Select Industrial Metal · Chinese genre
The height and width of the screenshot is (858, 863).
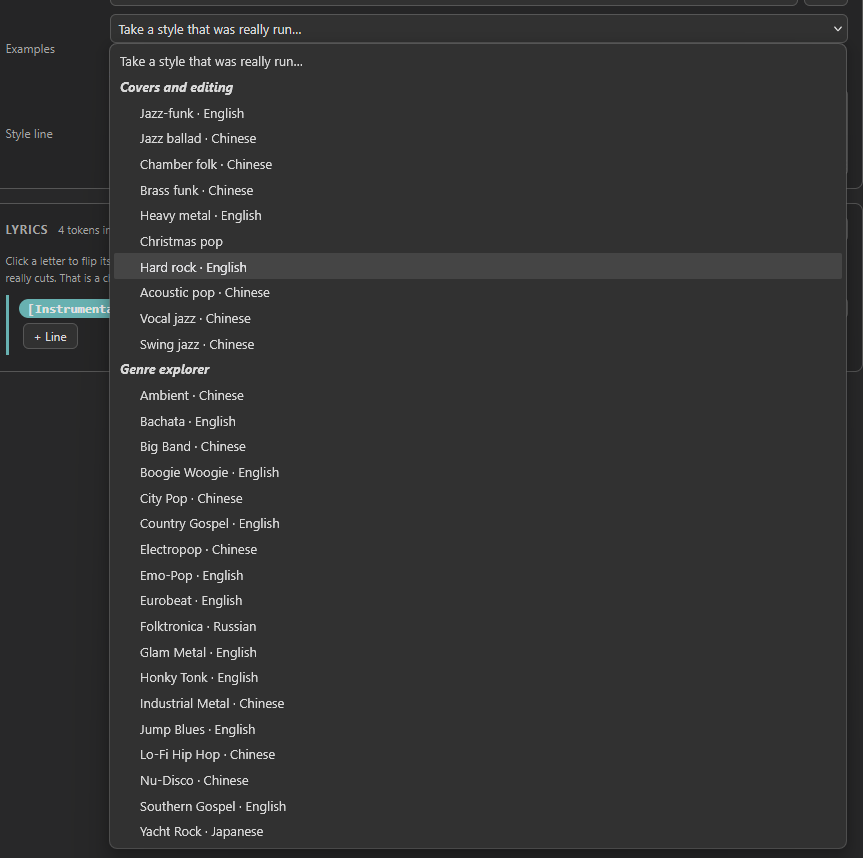tap(478, 704)
